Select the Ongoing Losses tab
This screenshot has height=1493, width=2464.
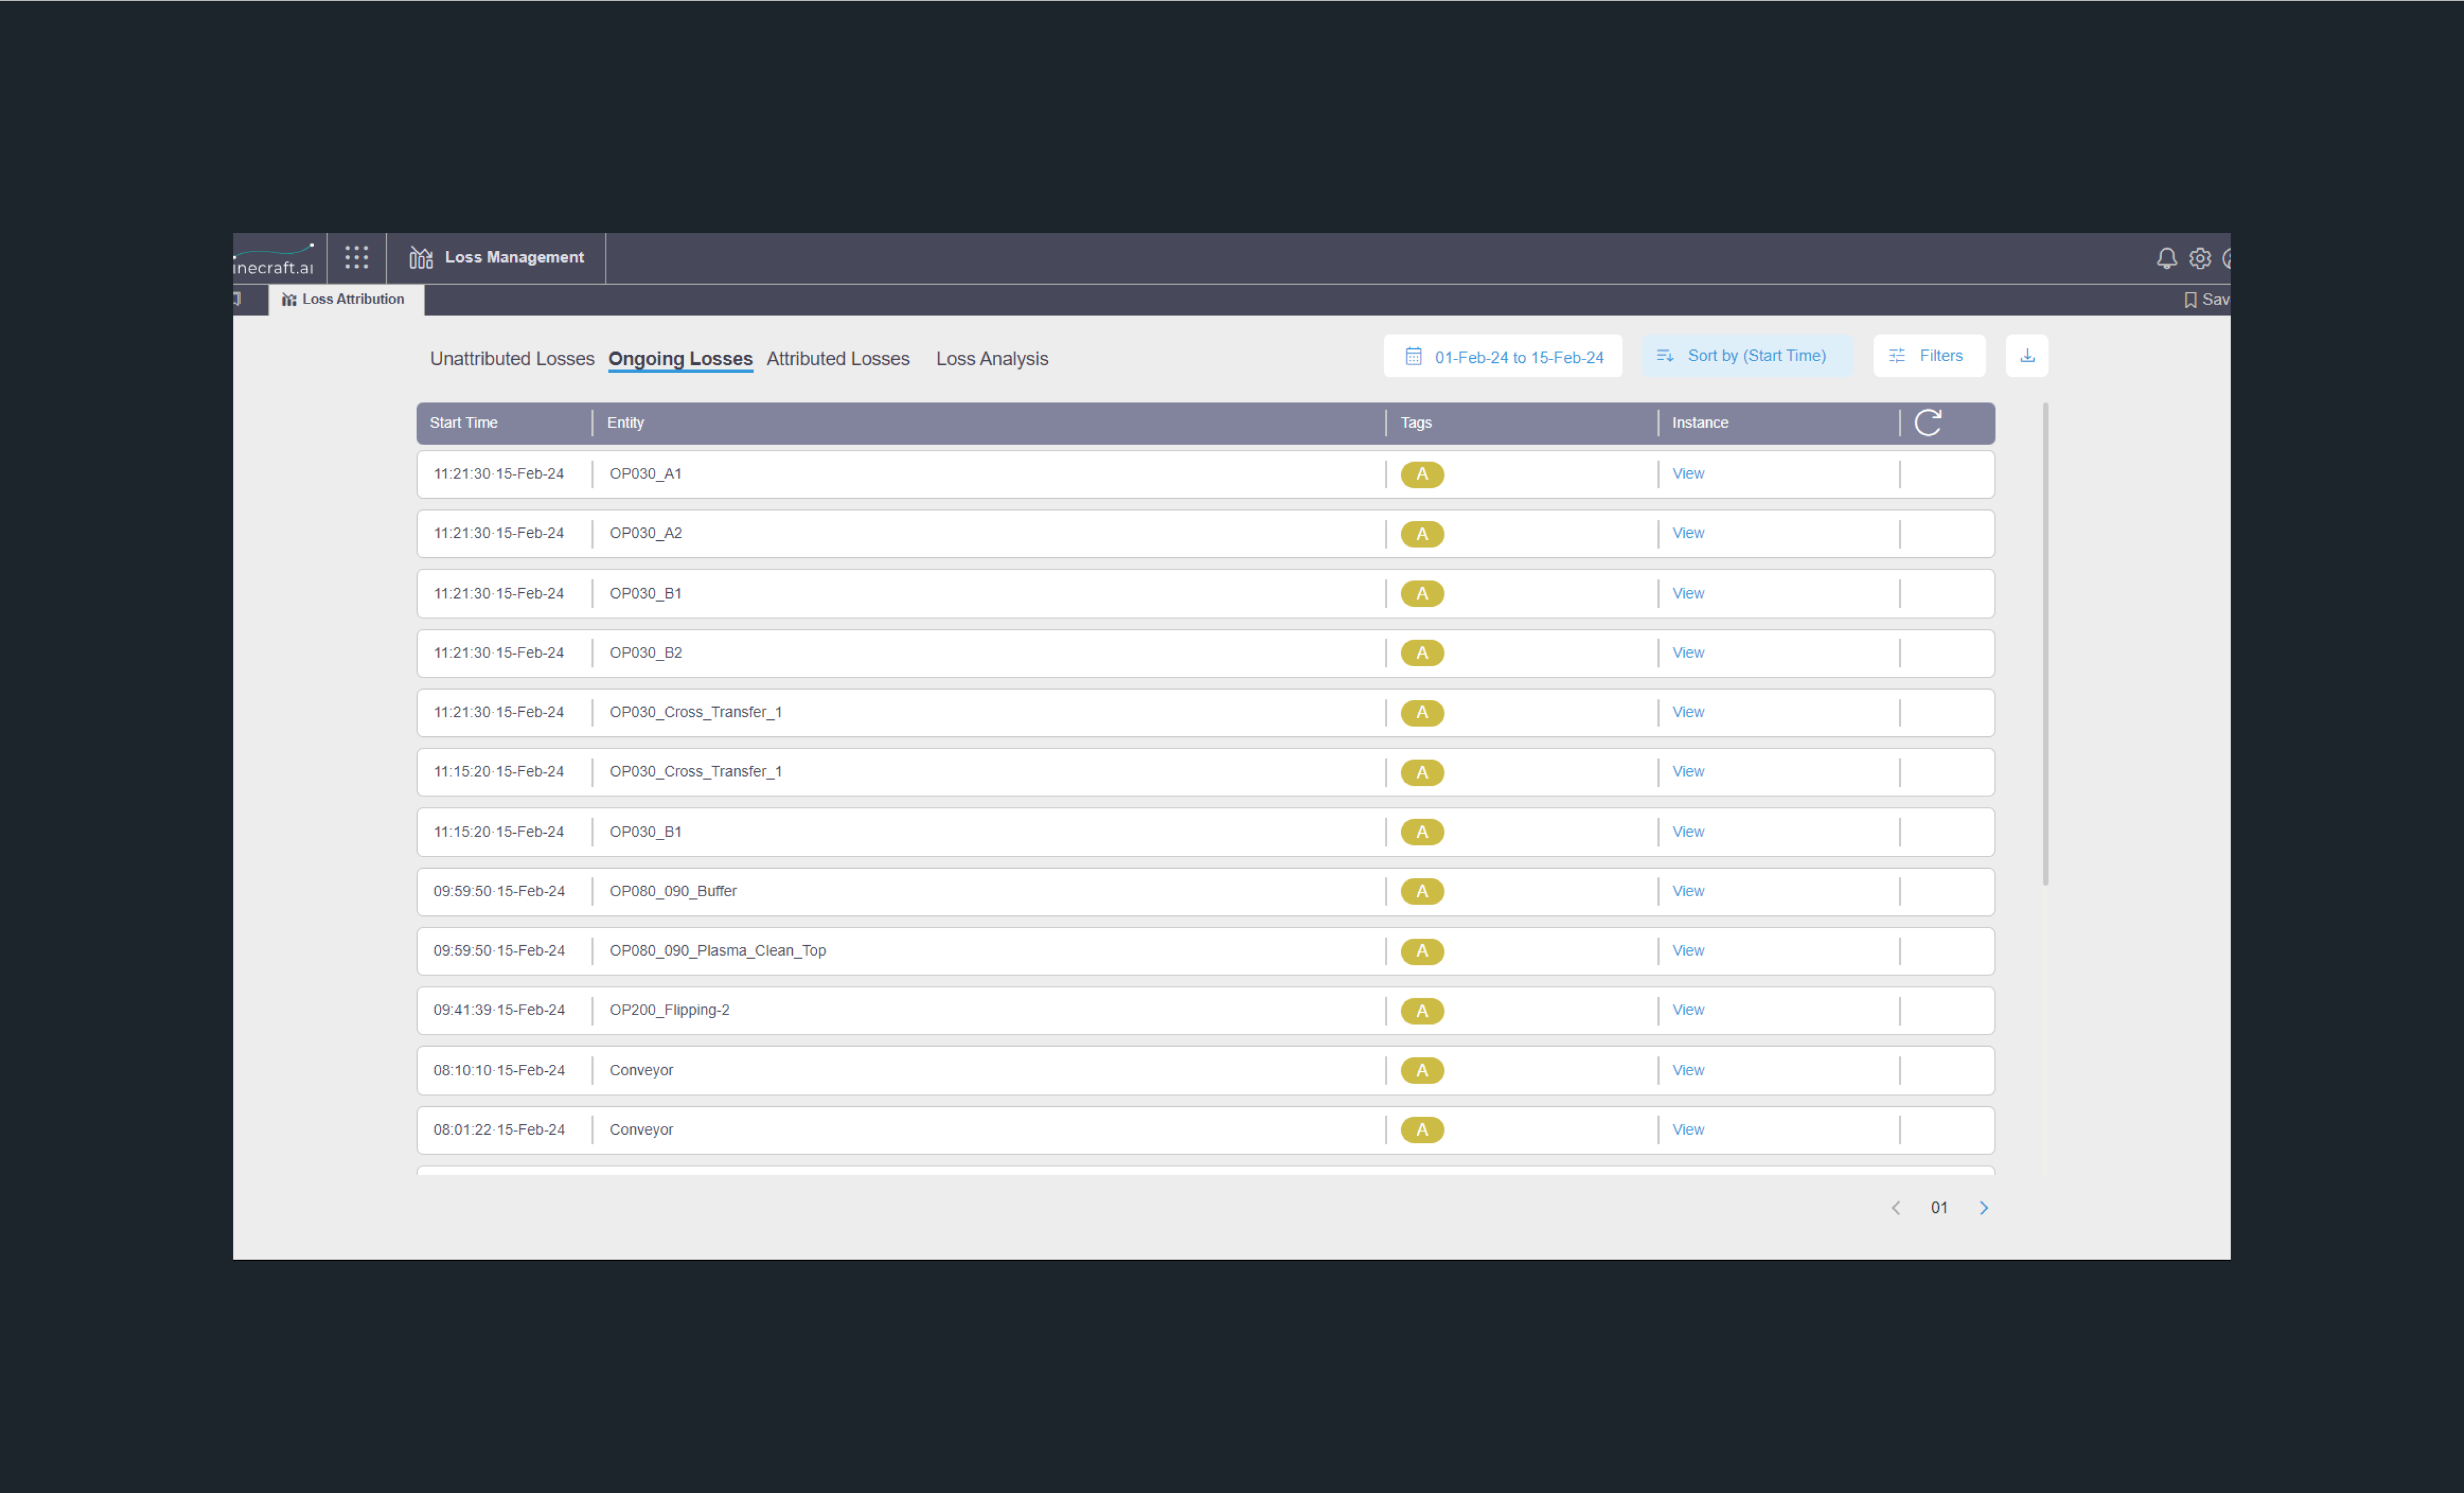(x=680, y=359)
